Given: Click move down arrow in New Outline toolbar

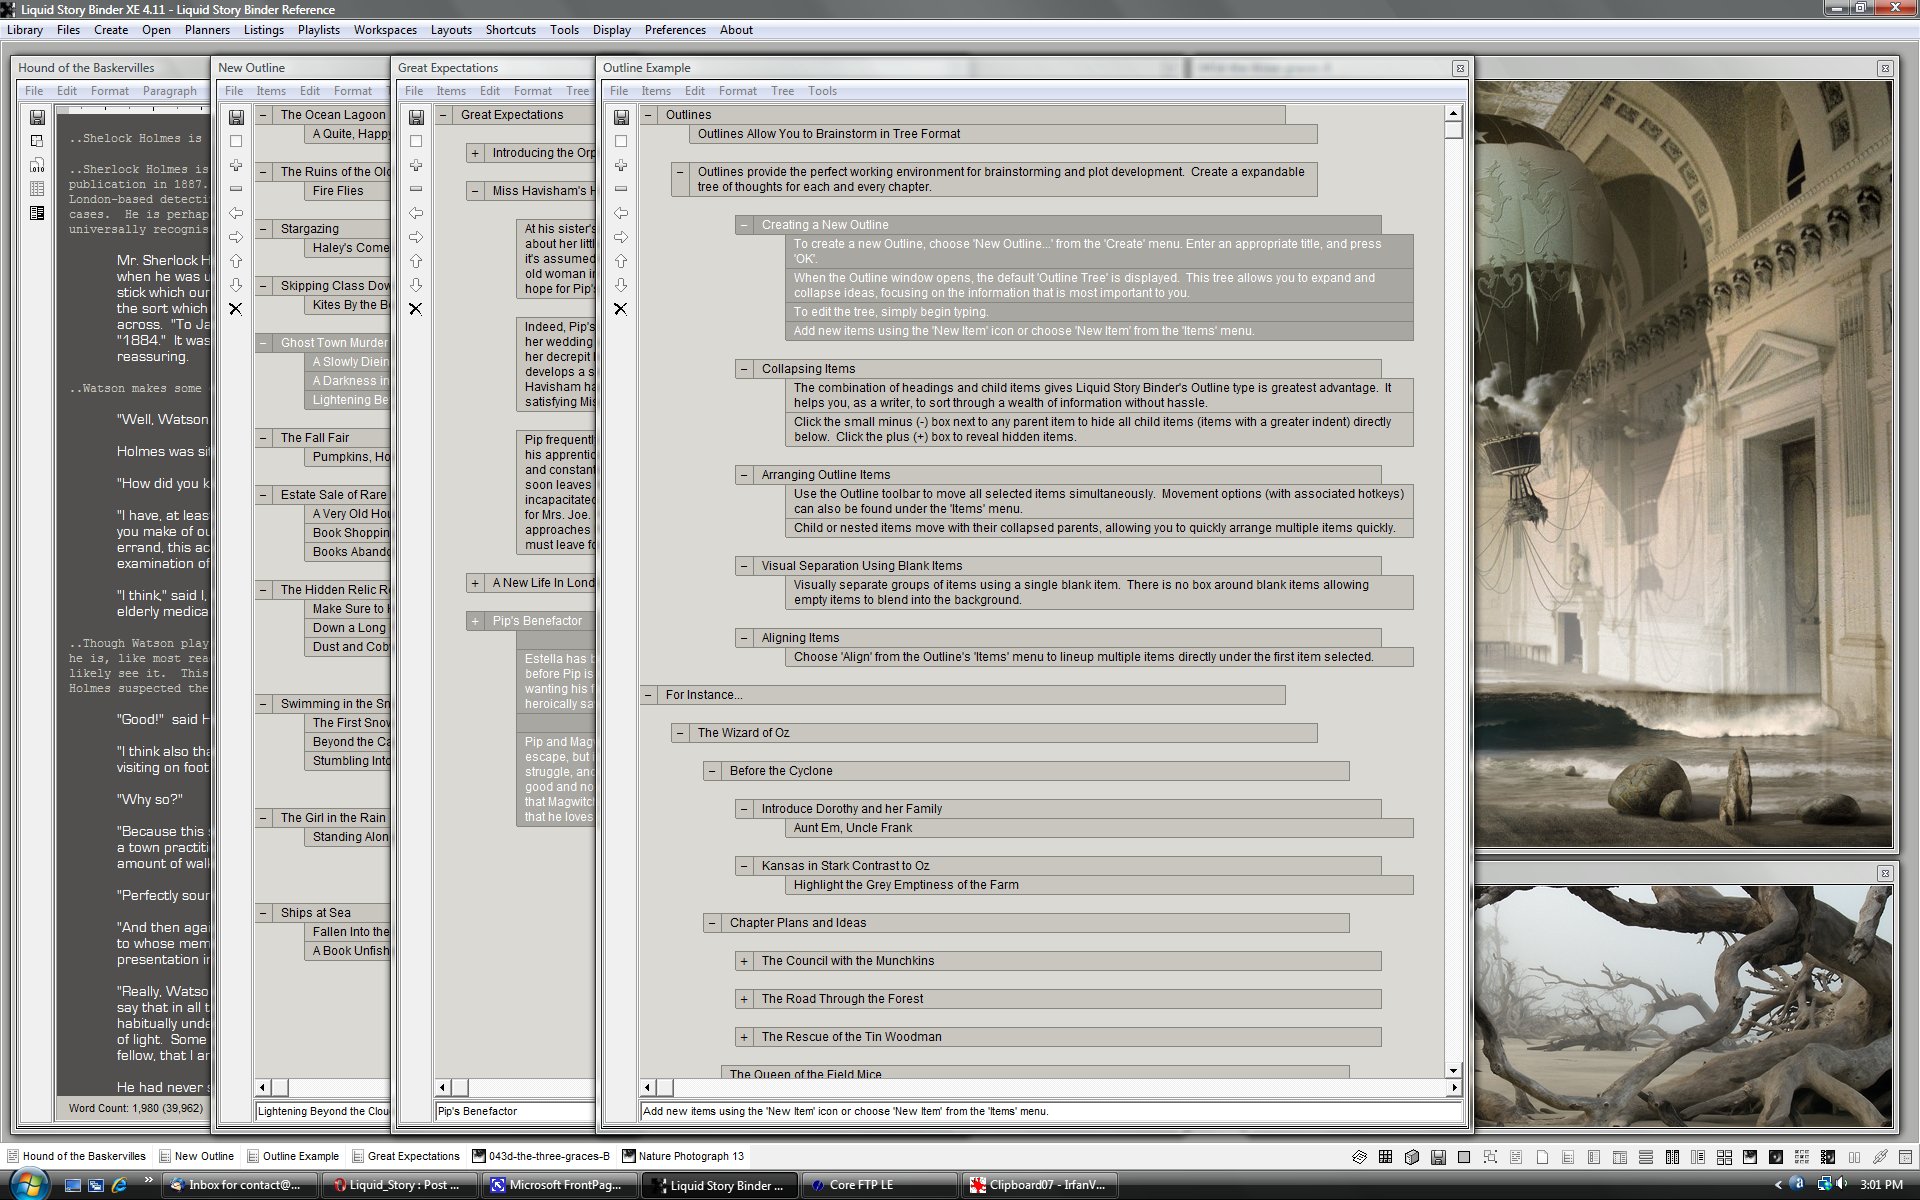Looking at the screenshot, I should [236, 285].
